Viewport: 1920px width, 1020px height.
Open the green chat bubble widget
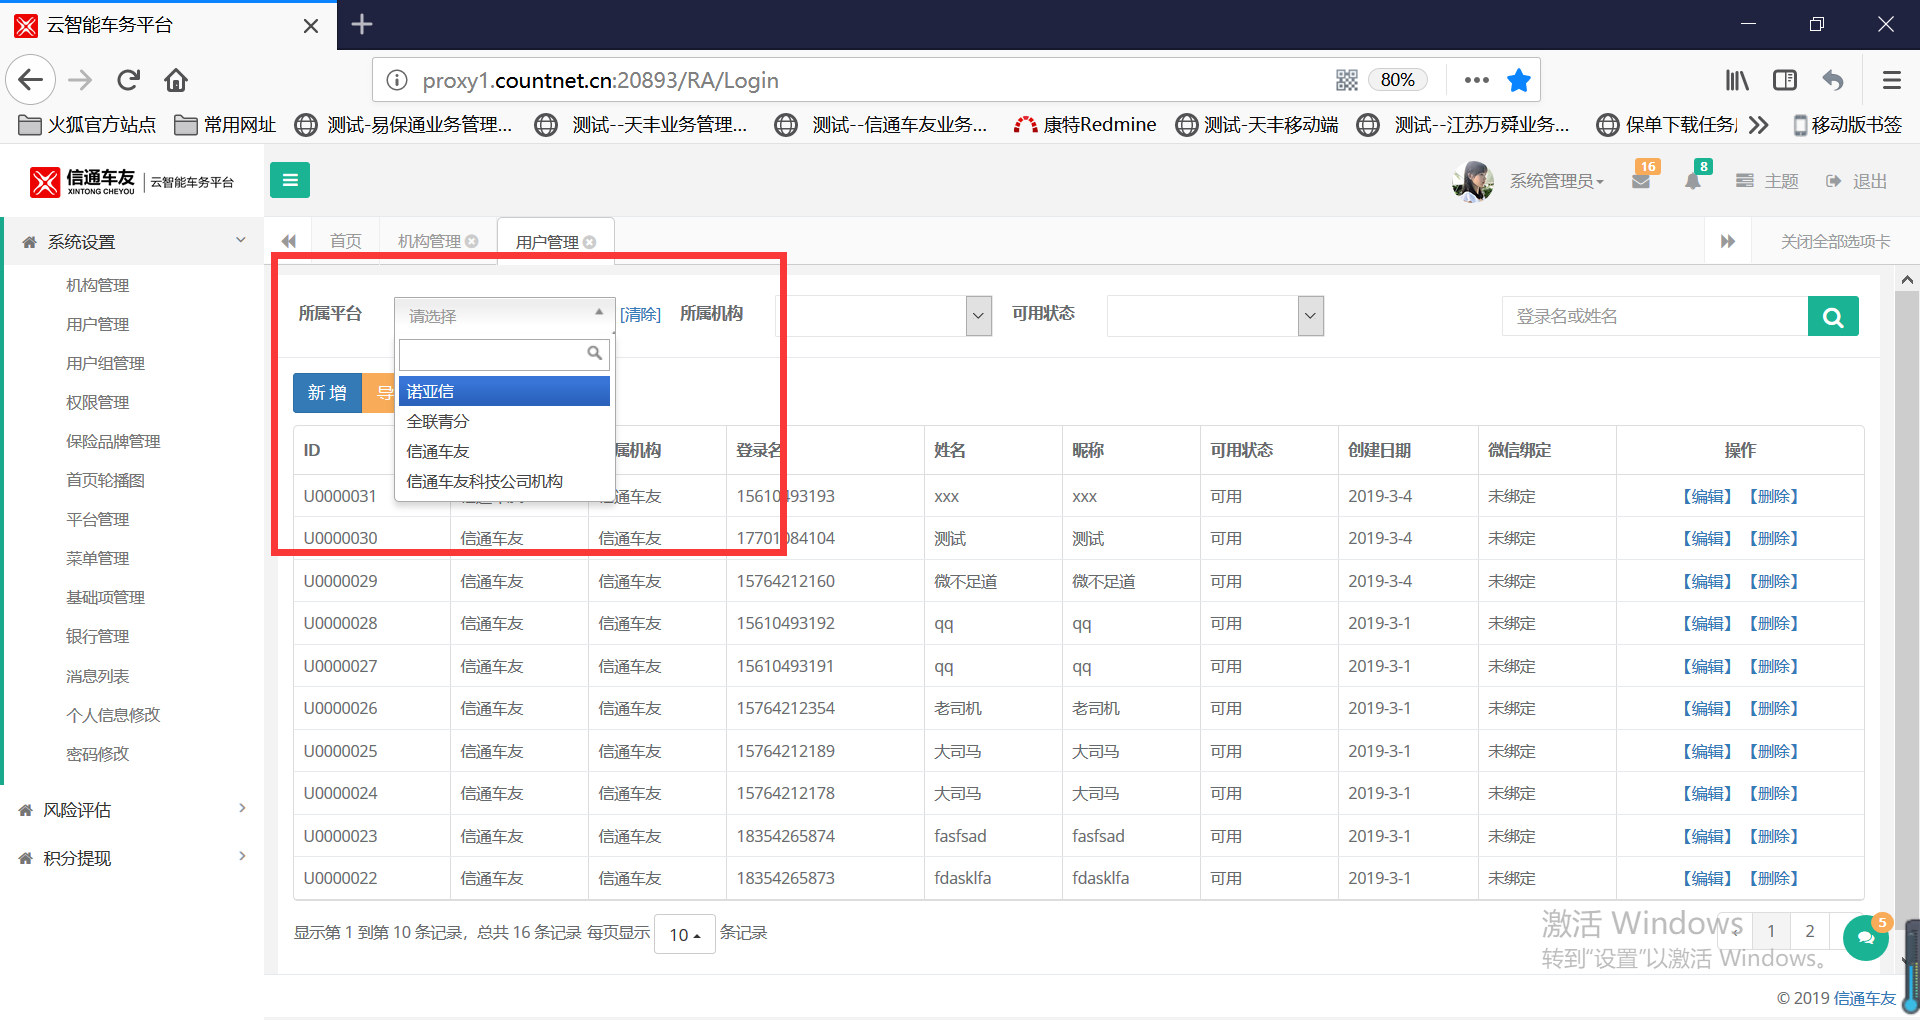click(x=1865, y=938)
